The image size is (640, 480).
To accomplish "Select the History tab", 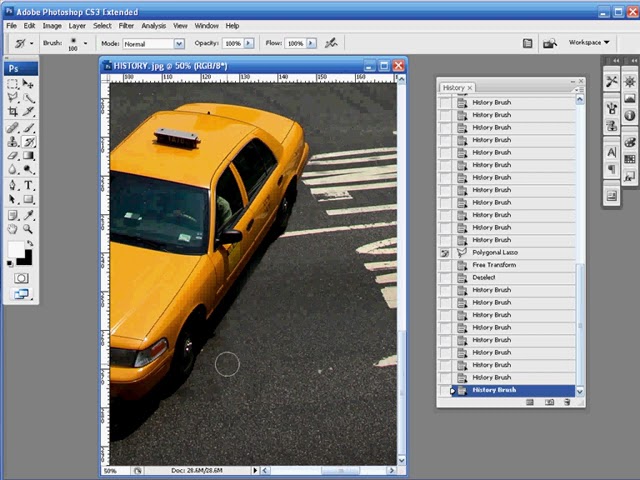I will click(x=457, y=88).
